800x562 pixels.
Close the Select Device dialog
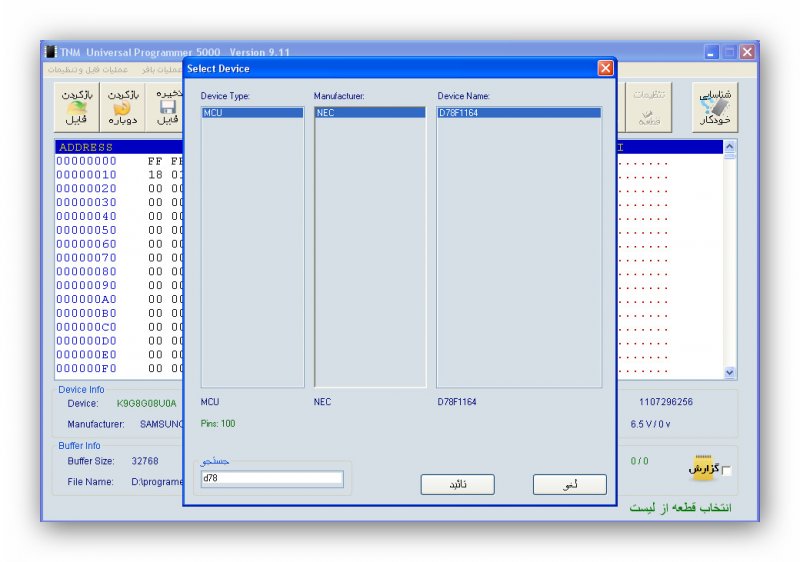point(605,68)
